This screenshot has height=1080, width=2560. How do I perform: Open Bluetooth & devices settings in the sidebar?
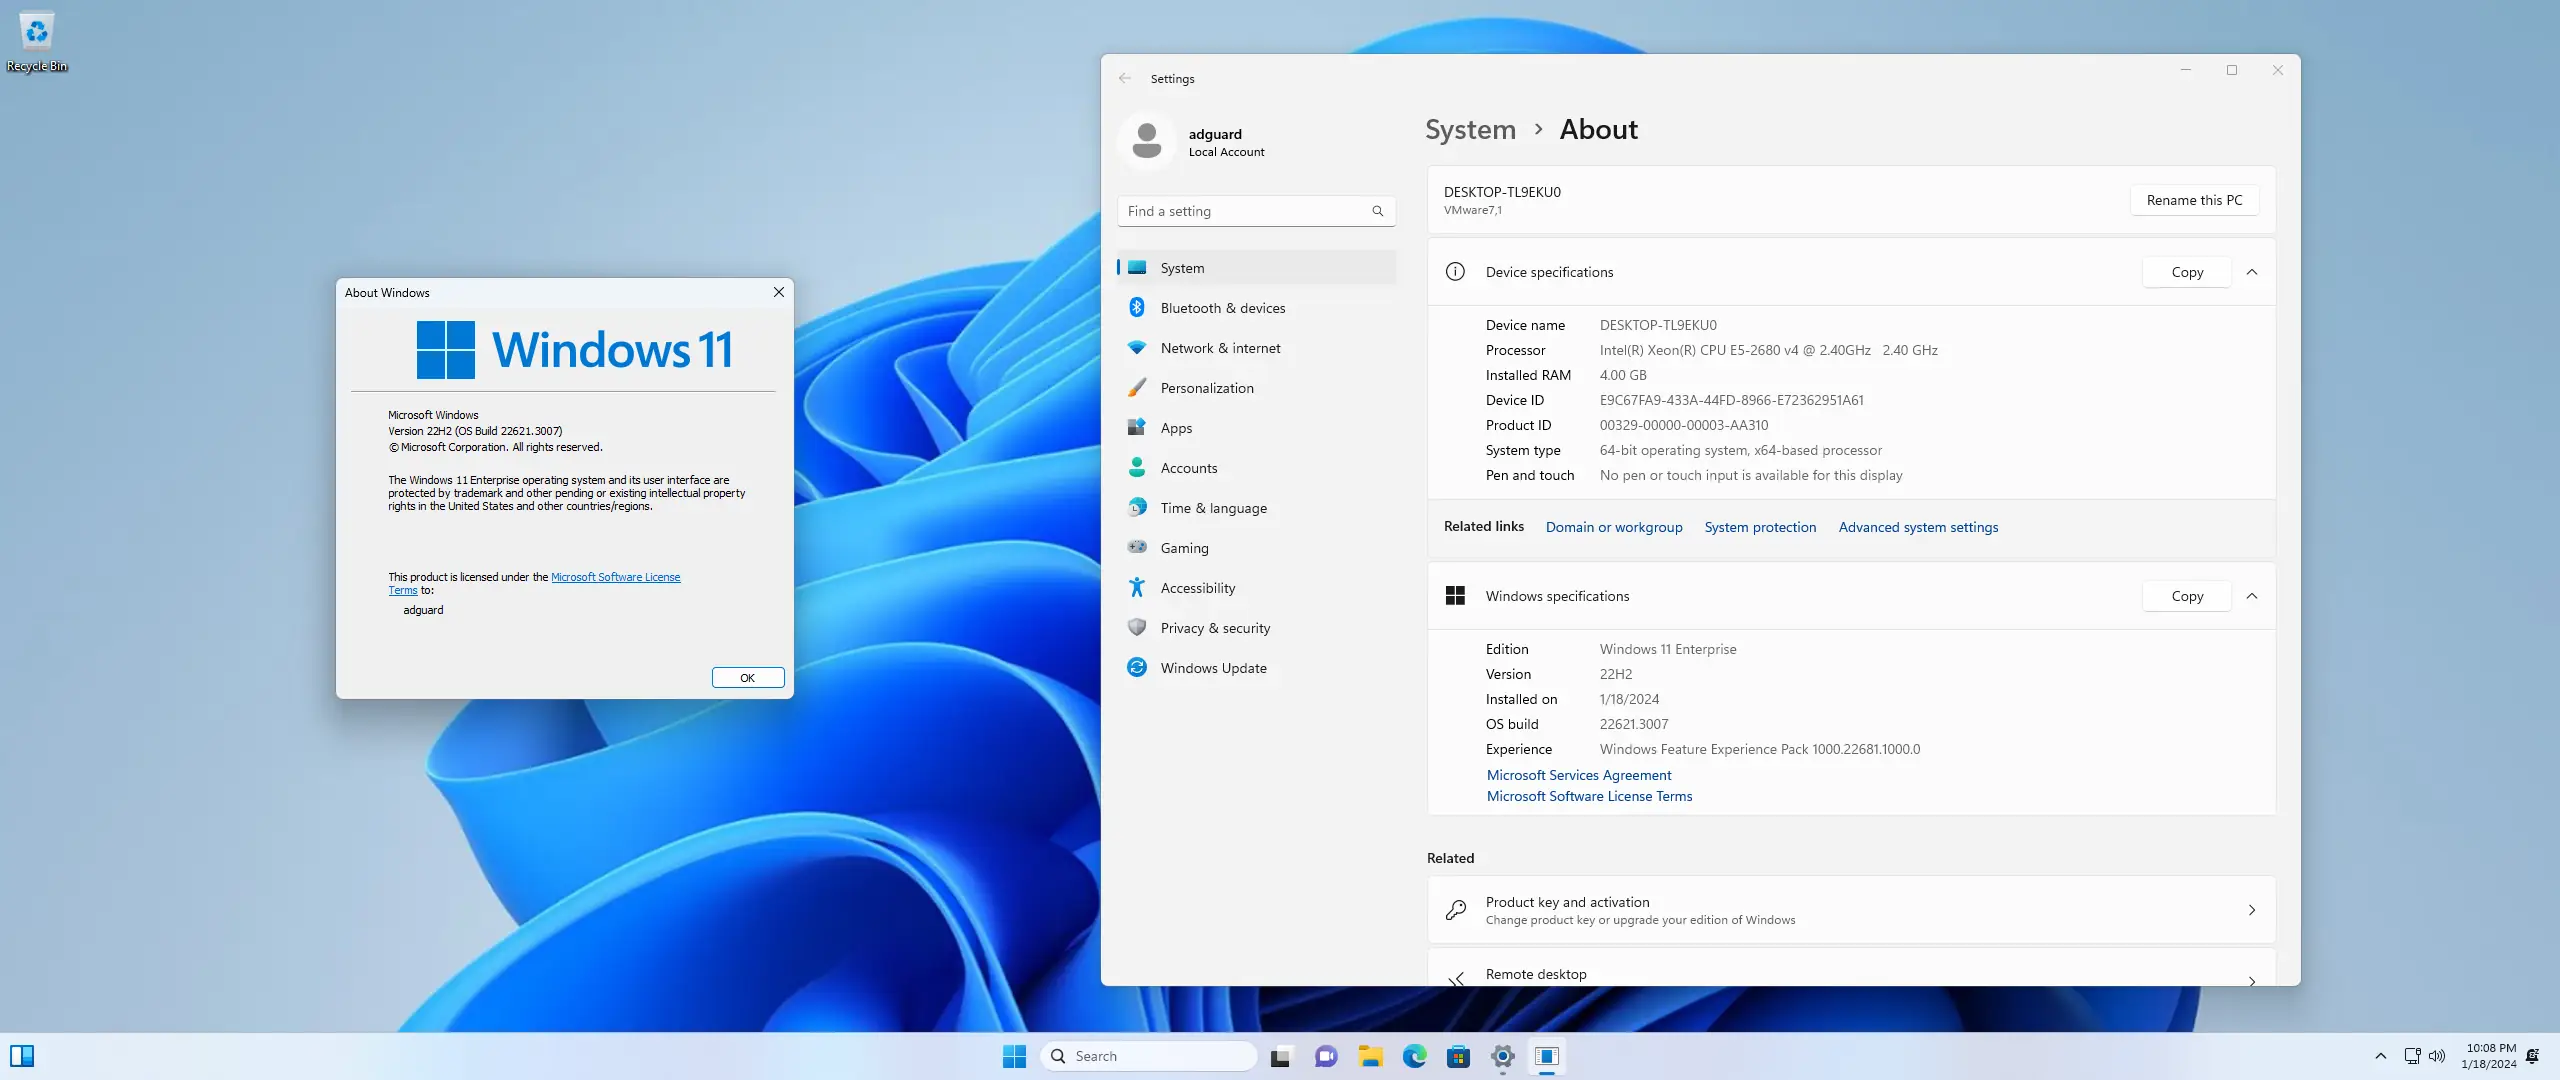coord(1223,307)
